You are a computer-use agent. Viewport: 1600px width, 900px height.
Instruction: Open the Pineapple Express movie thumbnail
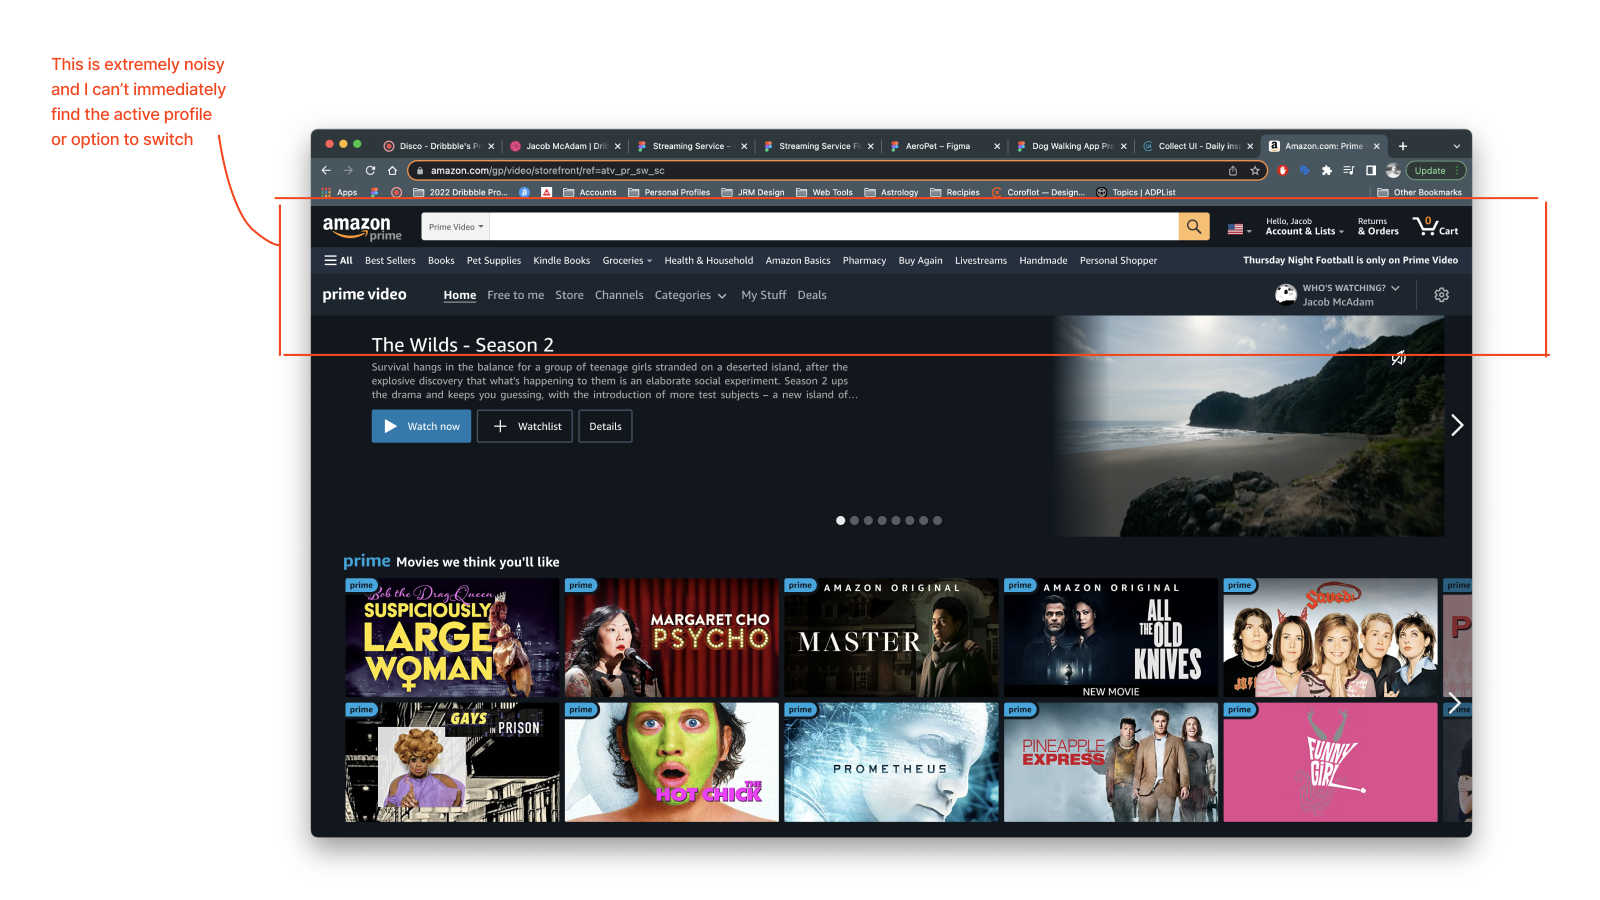coord(1110,762)
